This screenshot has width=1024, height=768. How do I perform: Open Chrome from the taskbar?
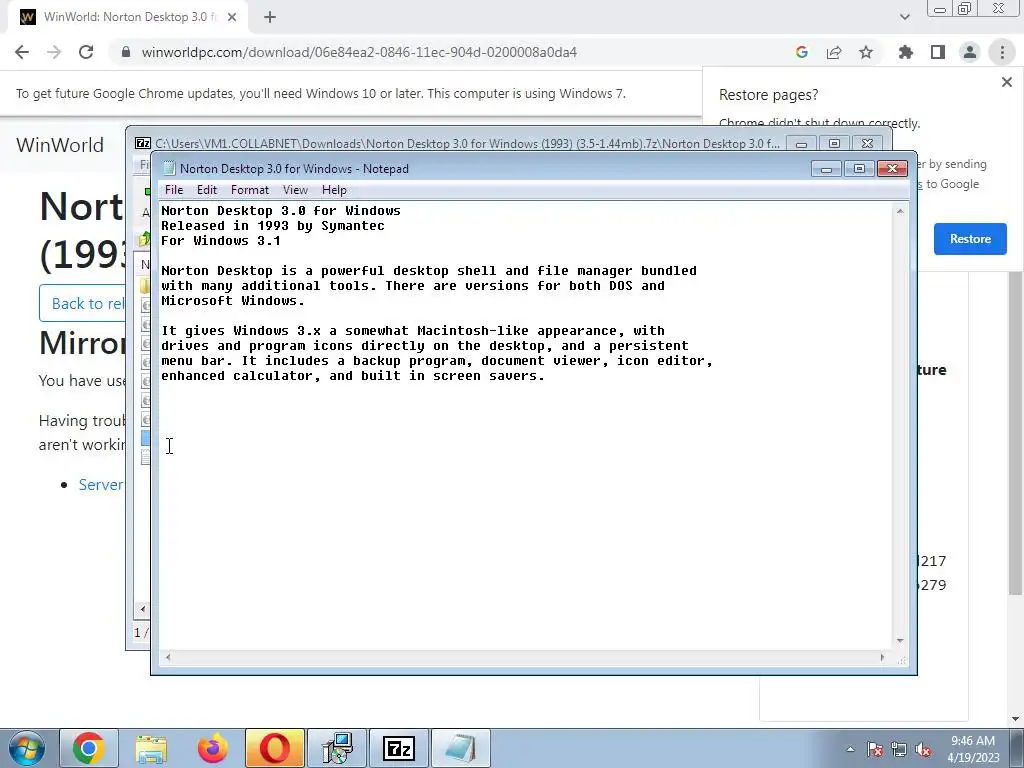[x=89, y=748]
